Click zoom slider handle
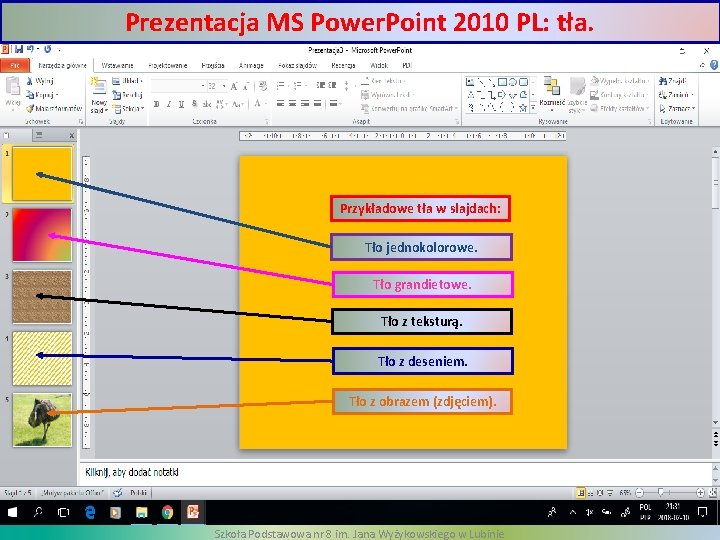Screen dimensions: 720x540 tap(660, 493)
